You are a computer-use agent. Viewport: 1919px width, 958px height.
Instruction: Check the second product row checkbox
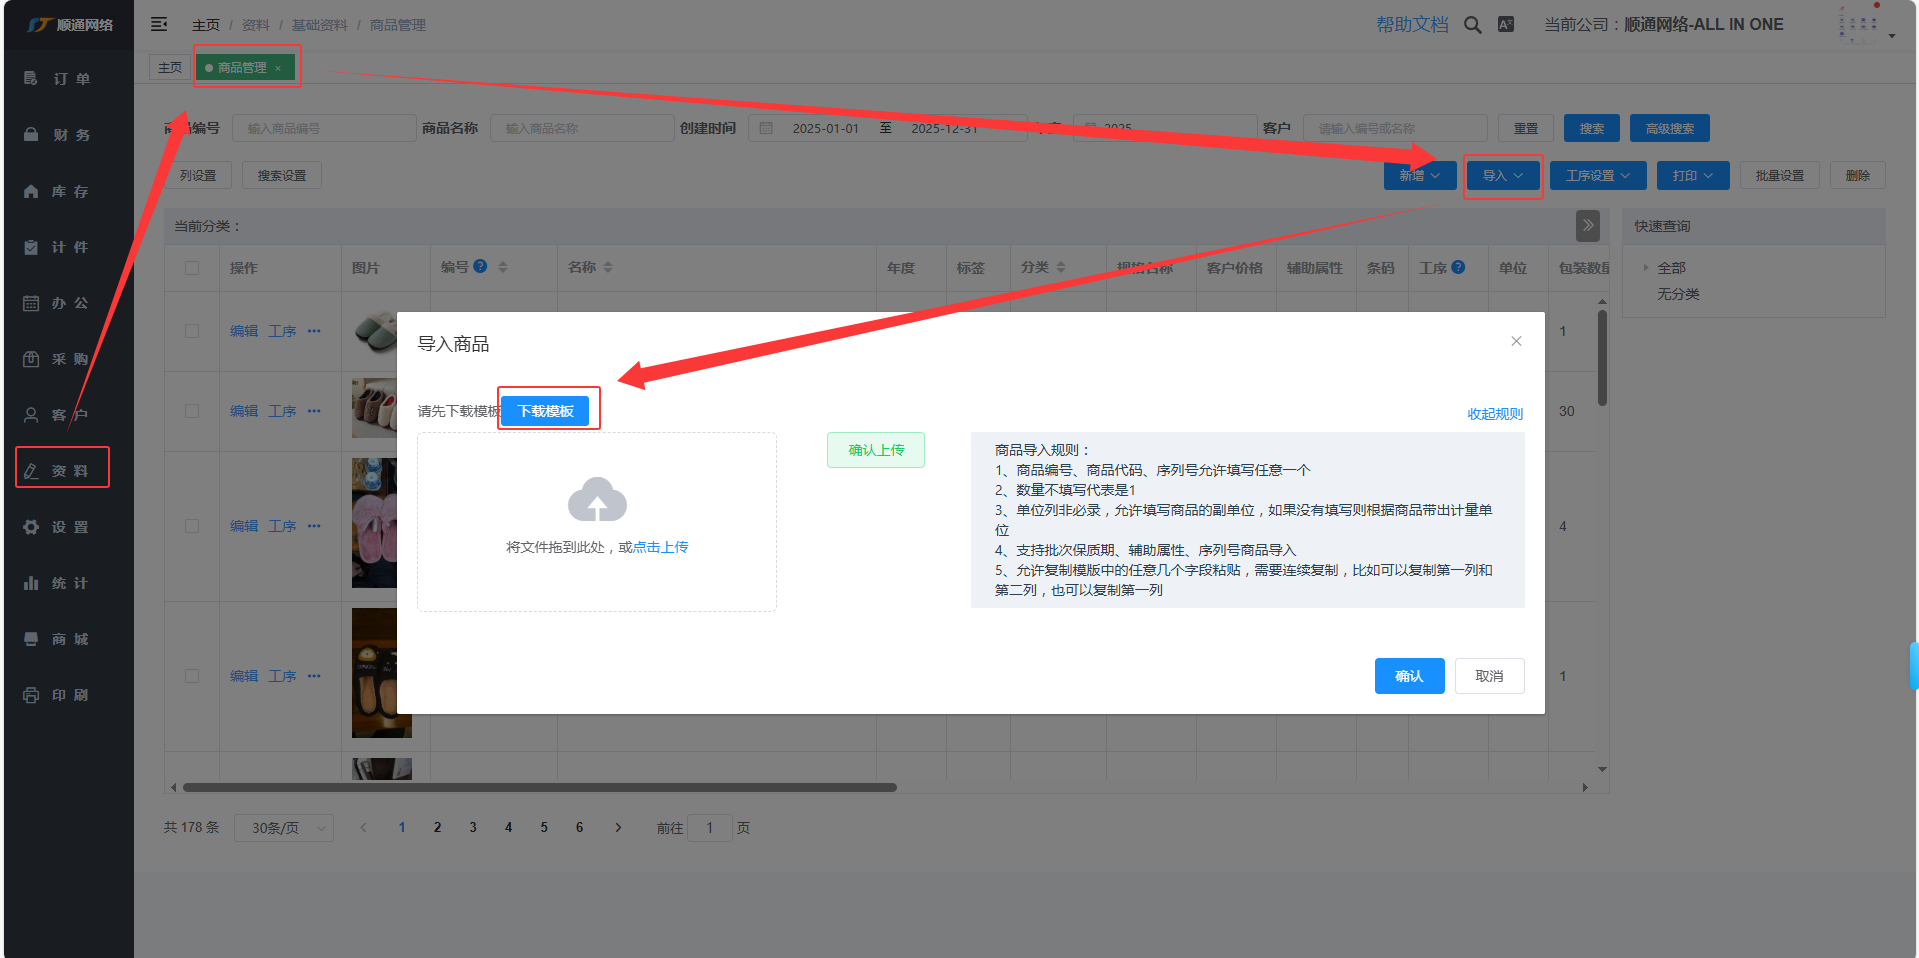[x=192, y=411]
